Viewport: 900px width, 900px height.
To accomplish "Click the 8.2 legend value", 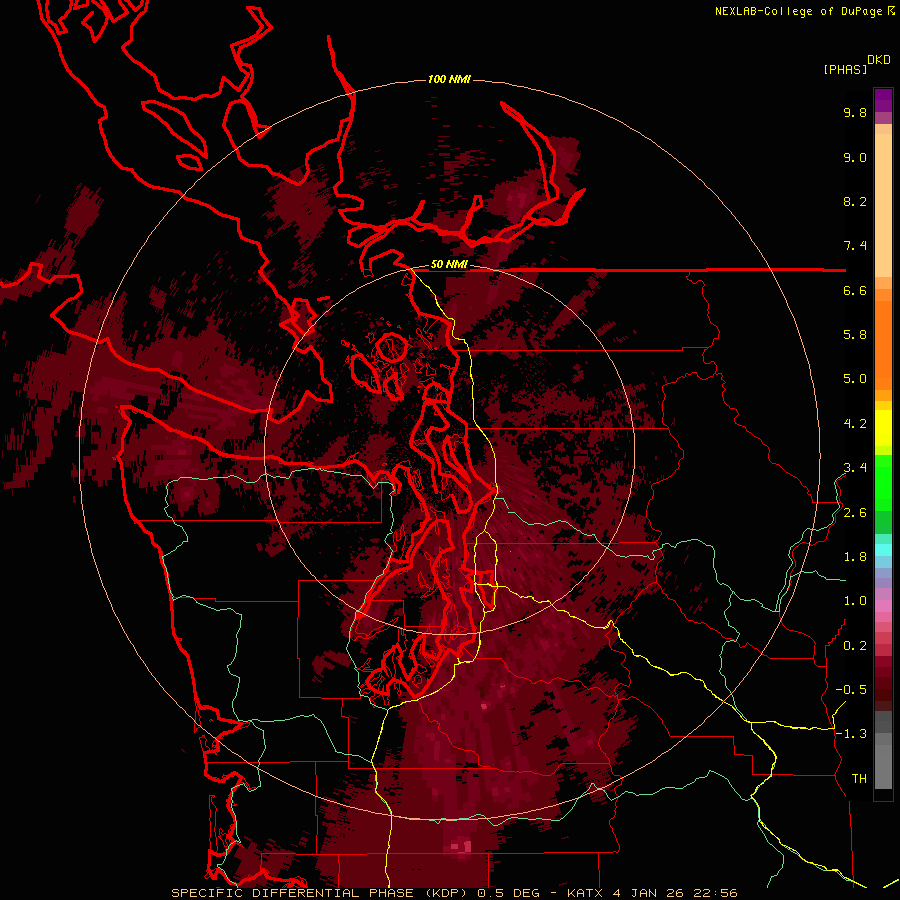I will (x=855, y=201).
